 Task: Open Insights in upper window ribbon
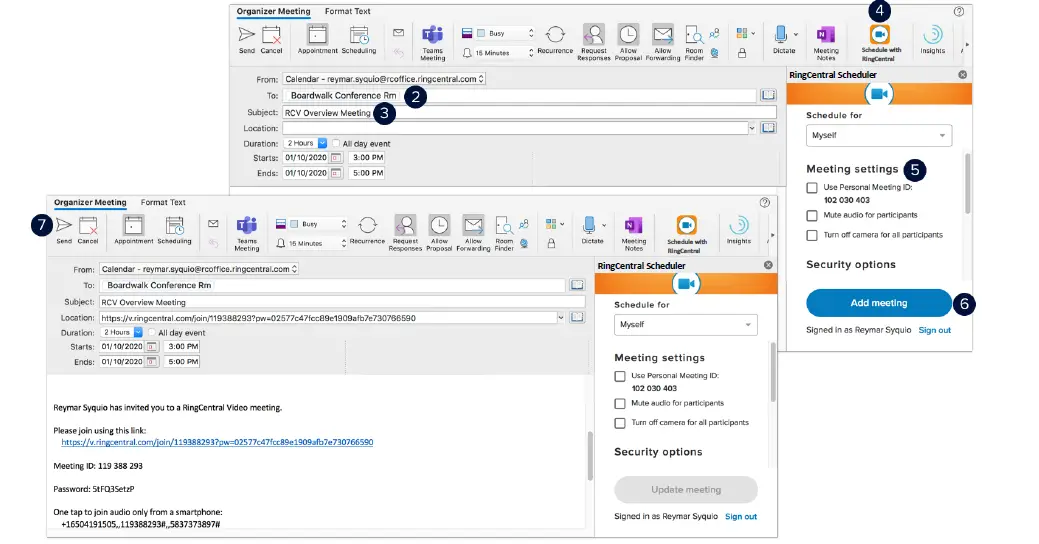932,40
